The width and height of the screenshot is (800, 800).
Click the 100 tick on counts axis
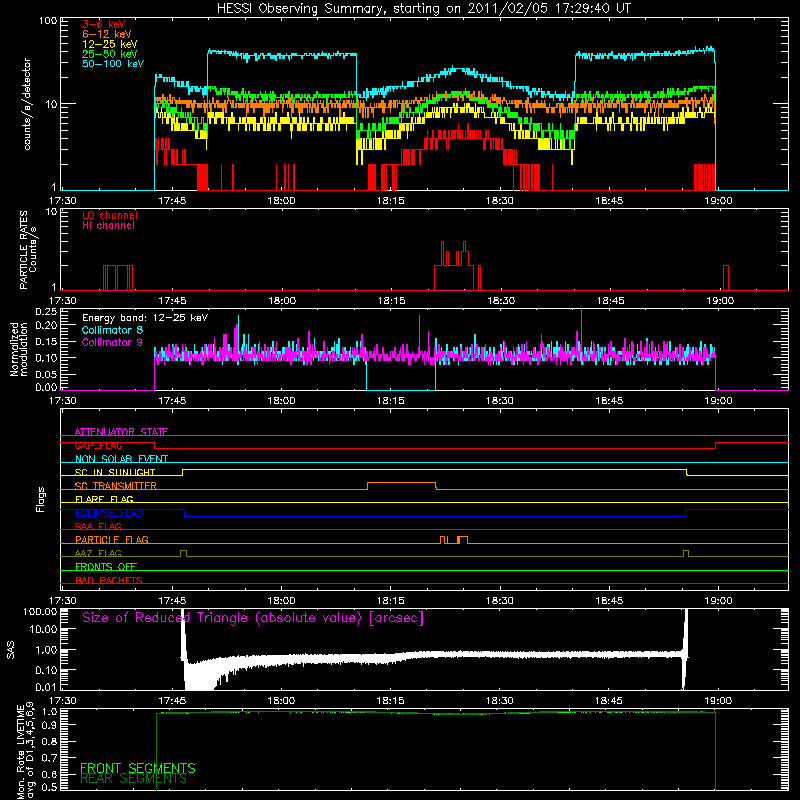48,21
